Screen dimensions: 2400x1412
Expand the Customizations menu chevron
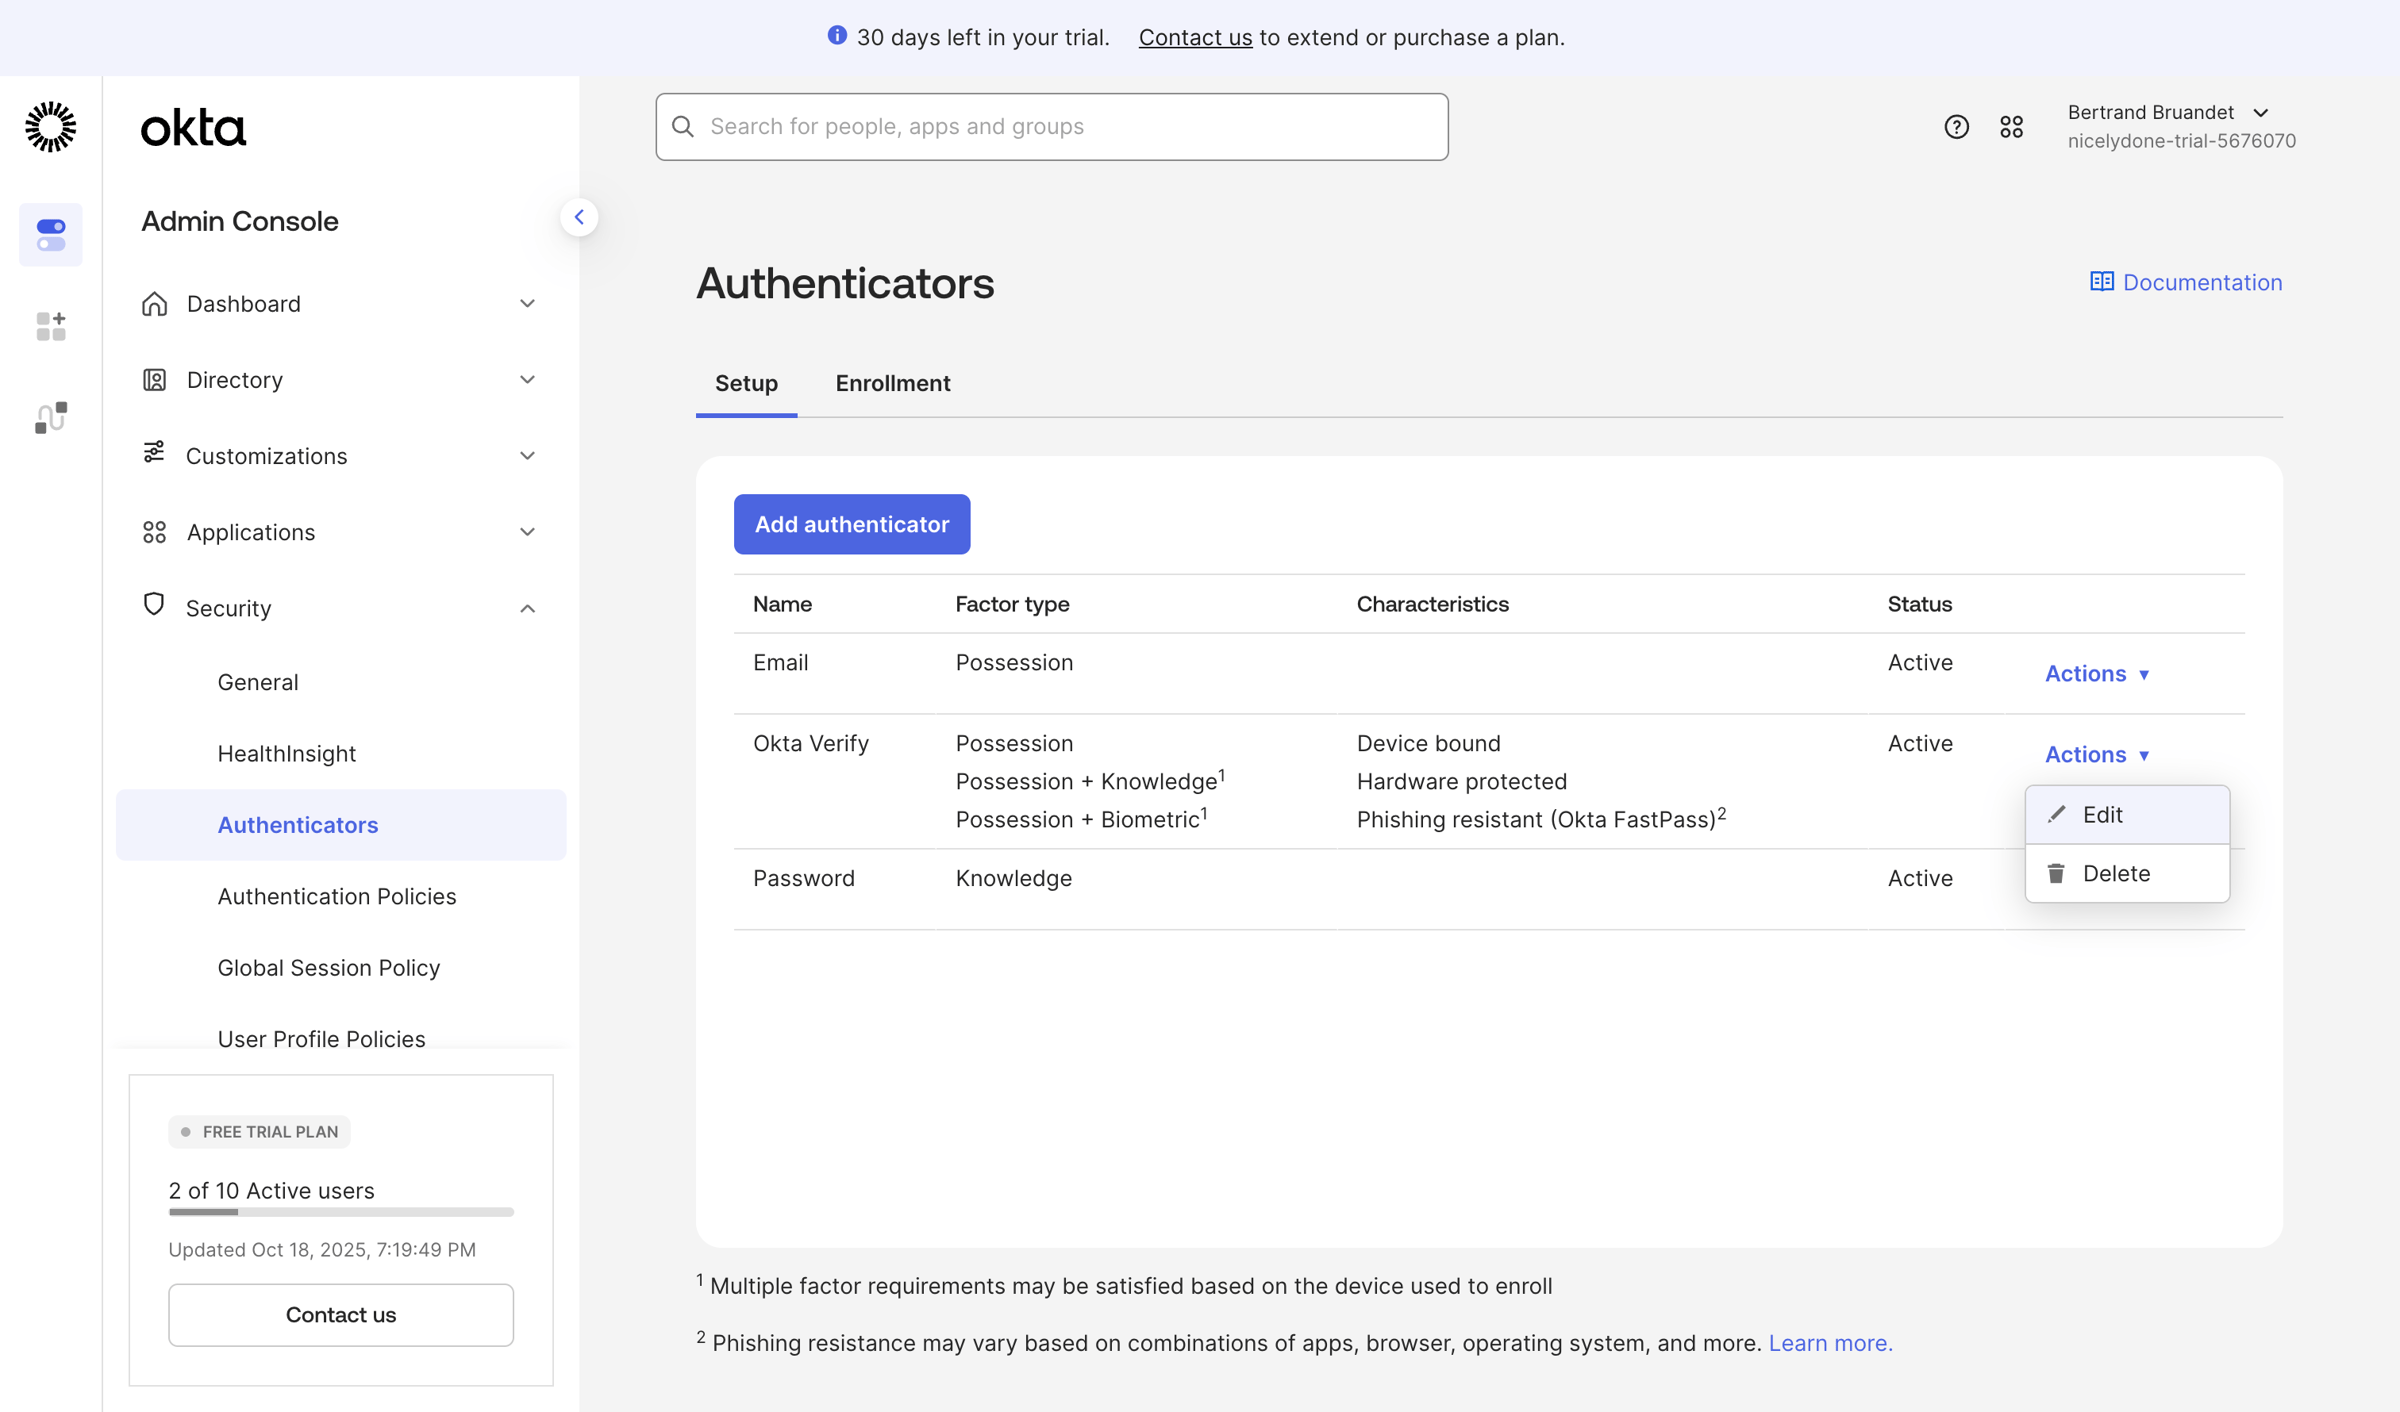click(x=527, y=455)
